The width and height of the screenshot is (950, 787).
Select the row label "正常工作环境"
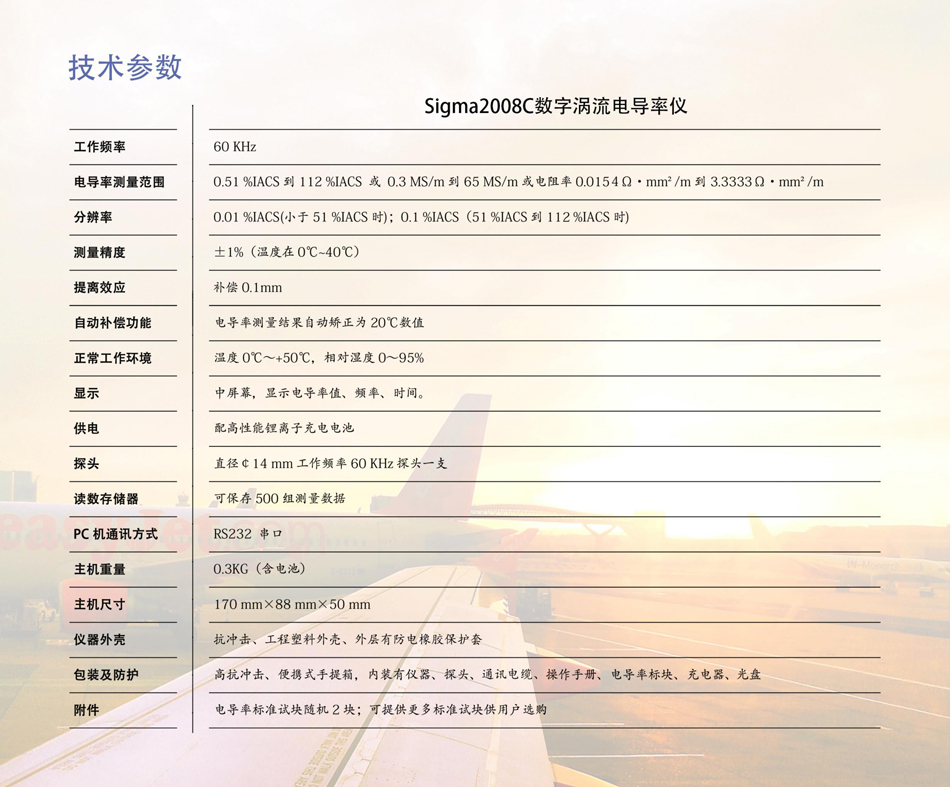[x=113, y=358]
